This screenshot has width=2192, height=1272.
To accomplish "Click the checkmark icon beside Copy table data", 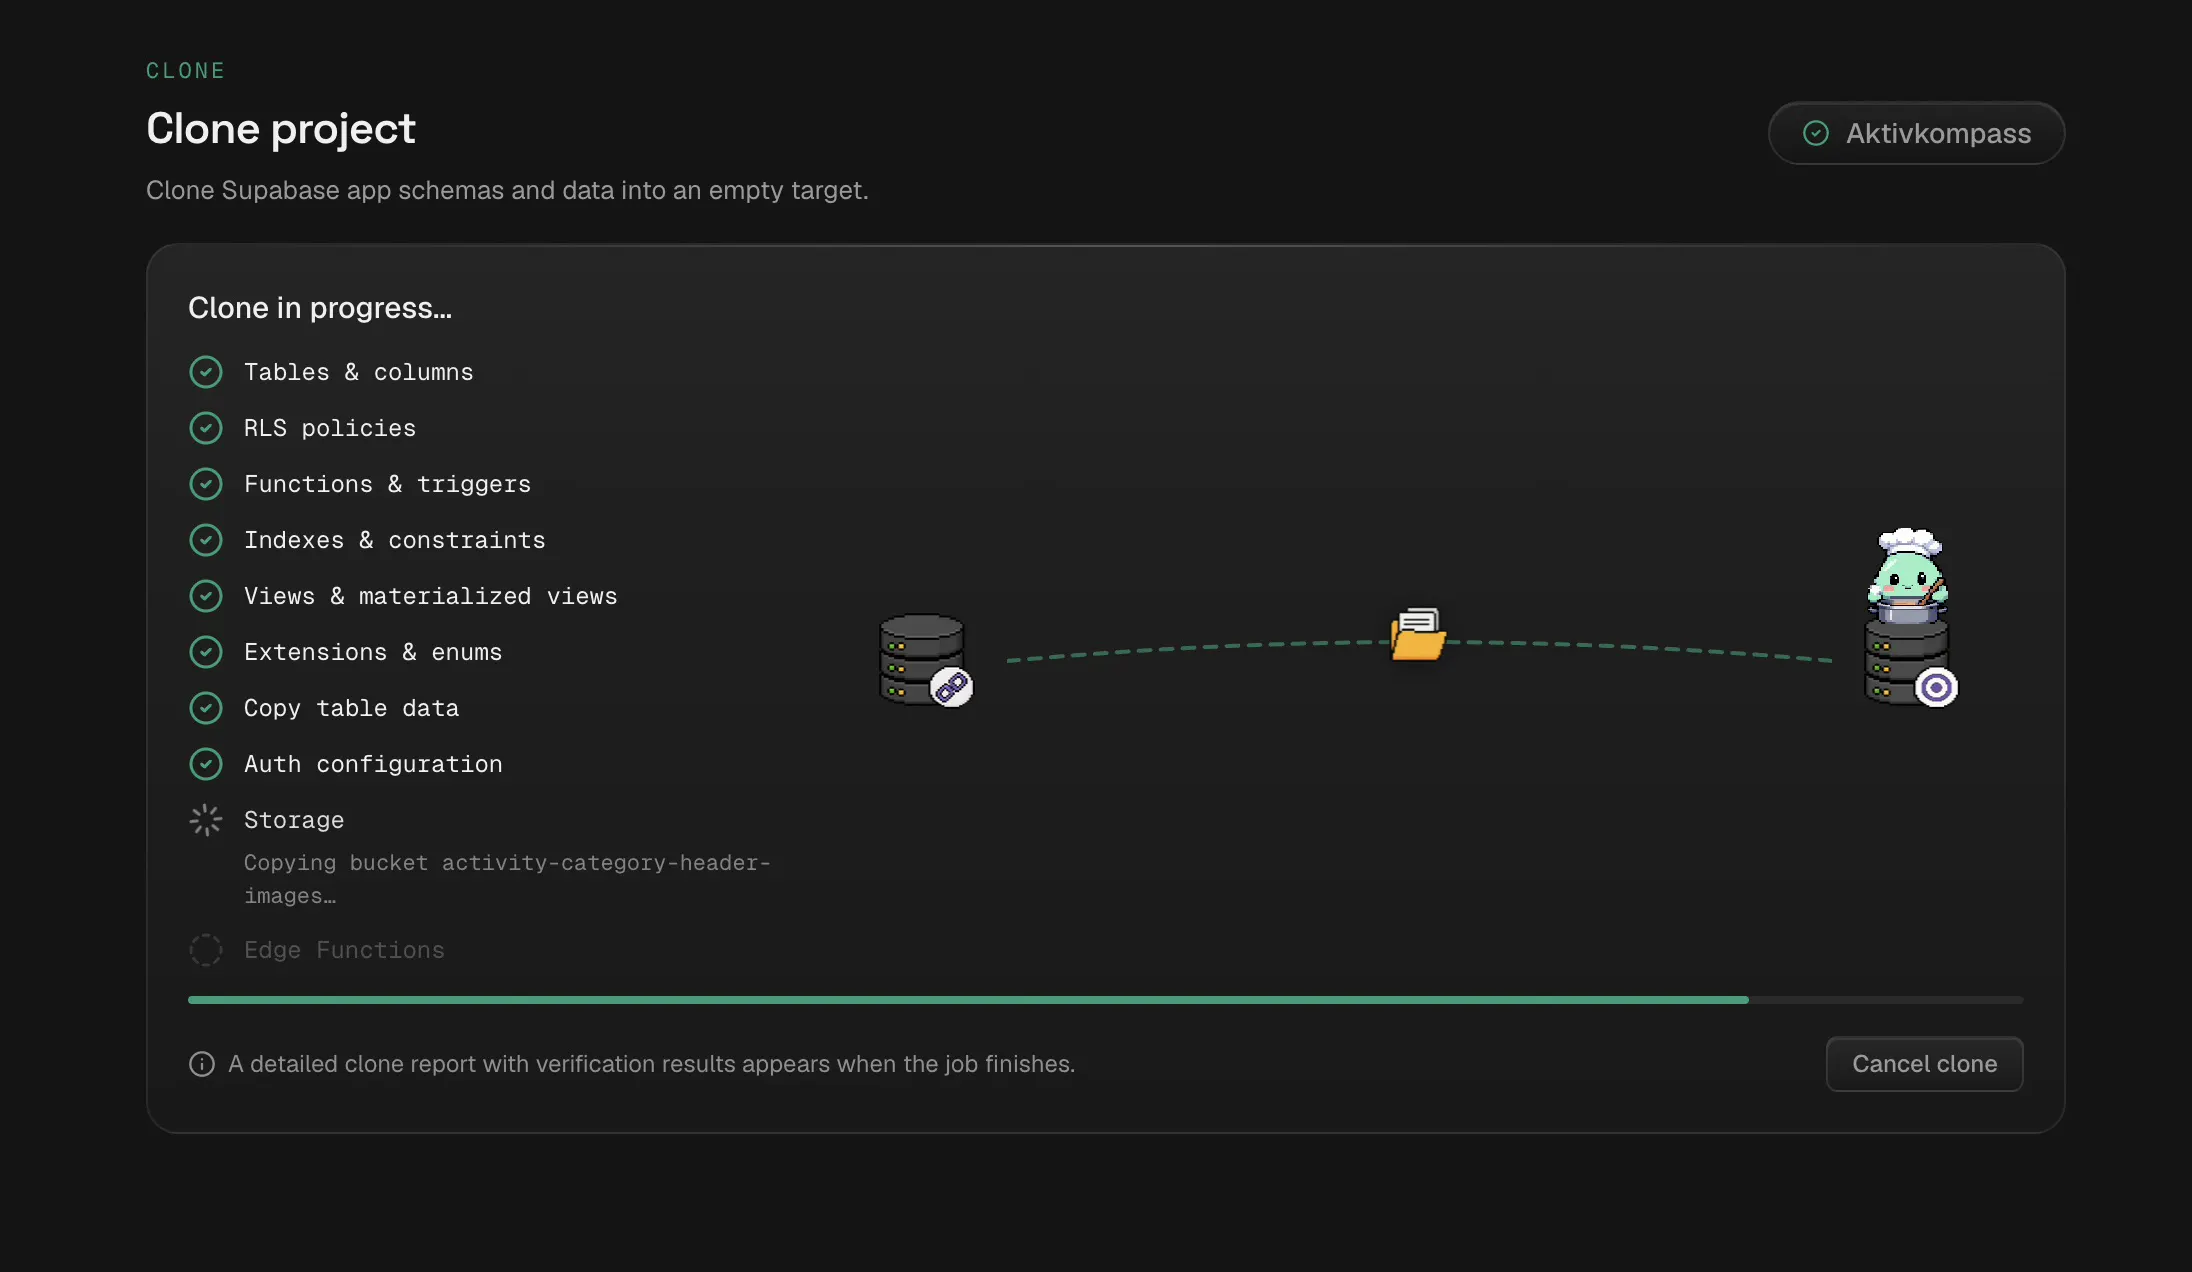I will point(206,708).
